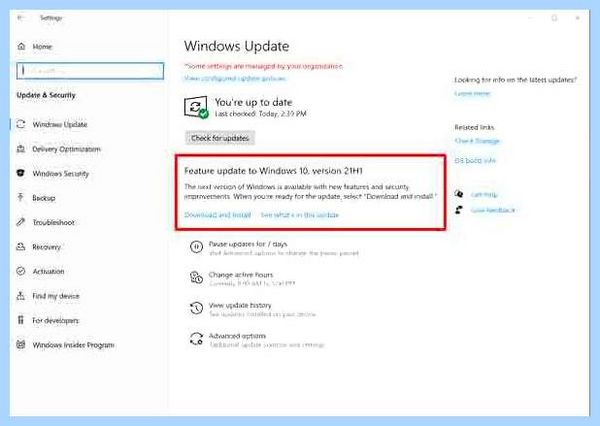
Task: Click the You're up to date text
Action: click(253, 102)
